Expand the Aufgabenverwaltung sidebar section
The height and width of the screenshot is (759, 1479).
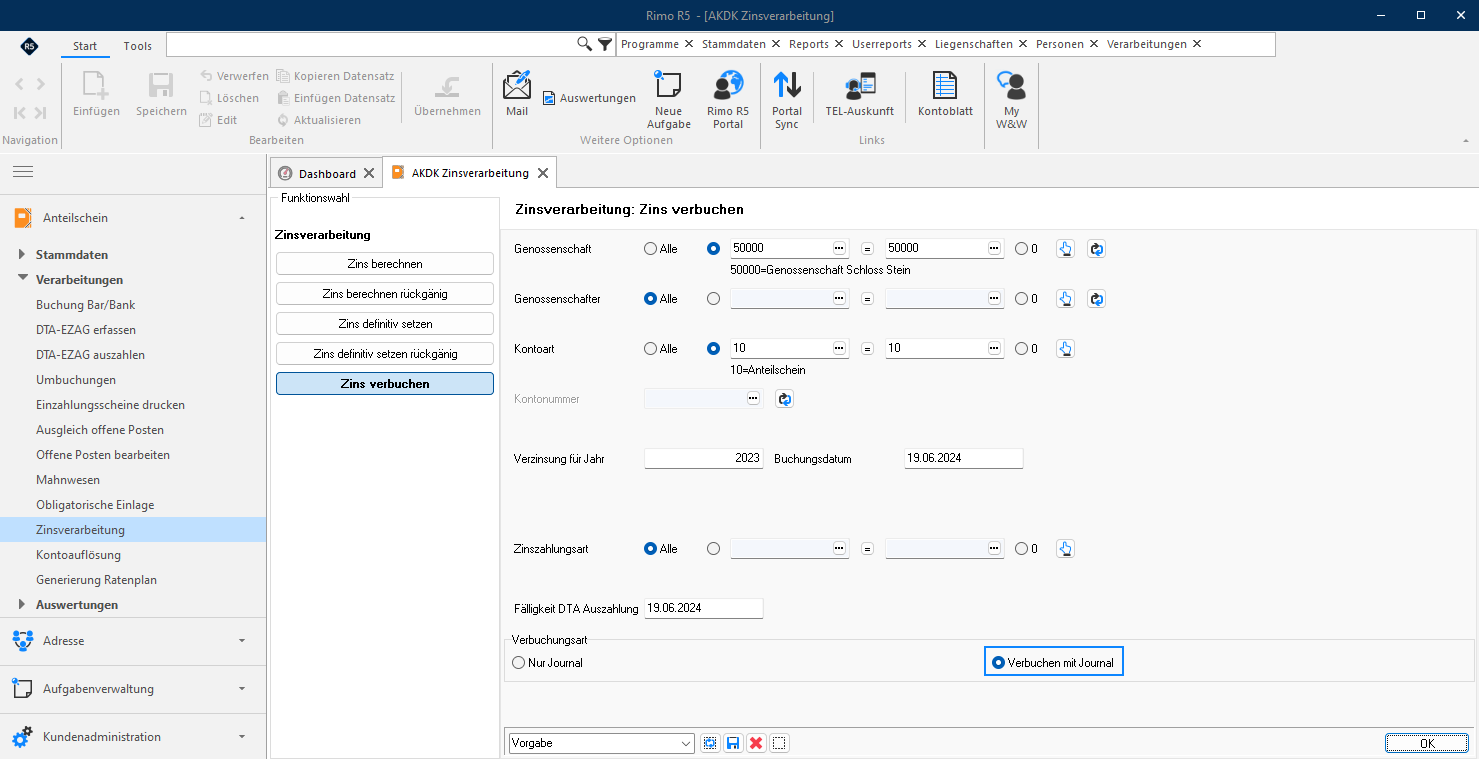pyautogui.click(x=133, y=688)
